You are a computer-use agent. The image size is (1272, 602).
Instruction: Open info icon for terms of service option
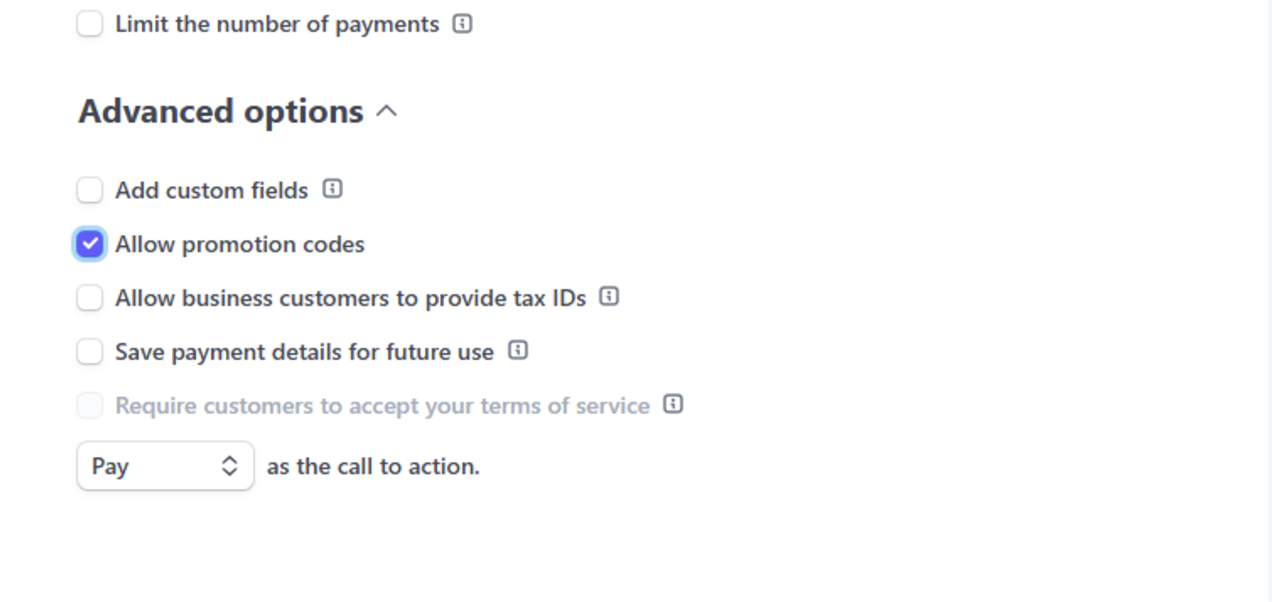[674, 405]
